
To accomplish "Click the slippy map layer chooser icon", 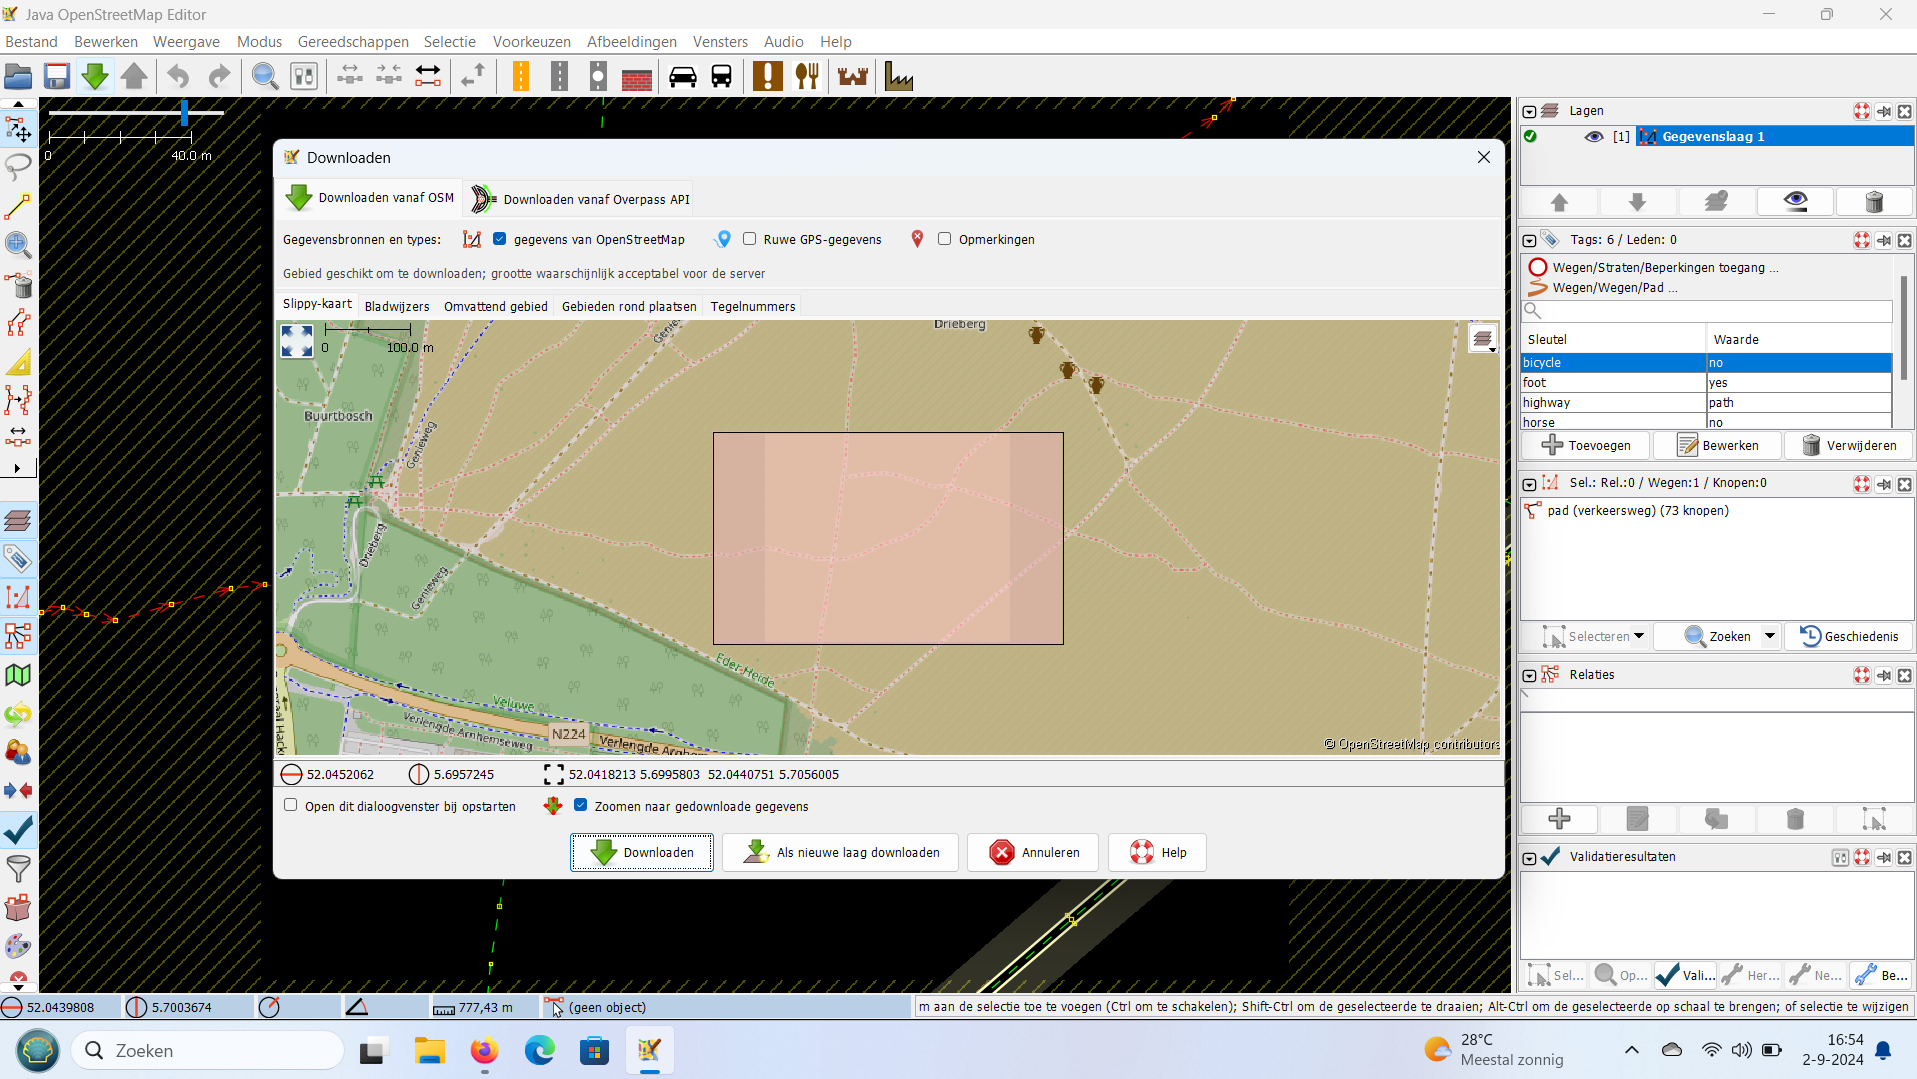I will click(x=1483, y=339).
